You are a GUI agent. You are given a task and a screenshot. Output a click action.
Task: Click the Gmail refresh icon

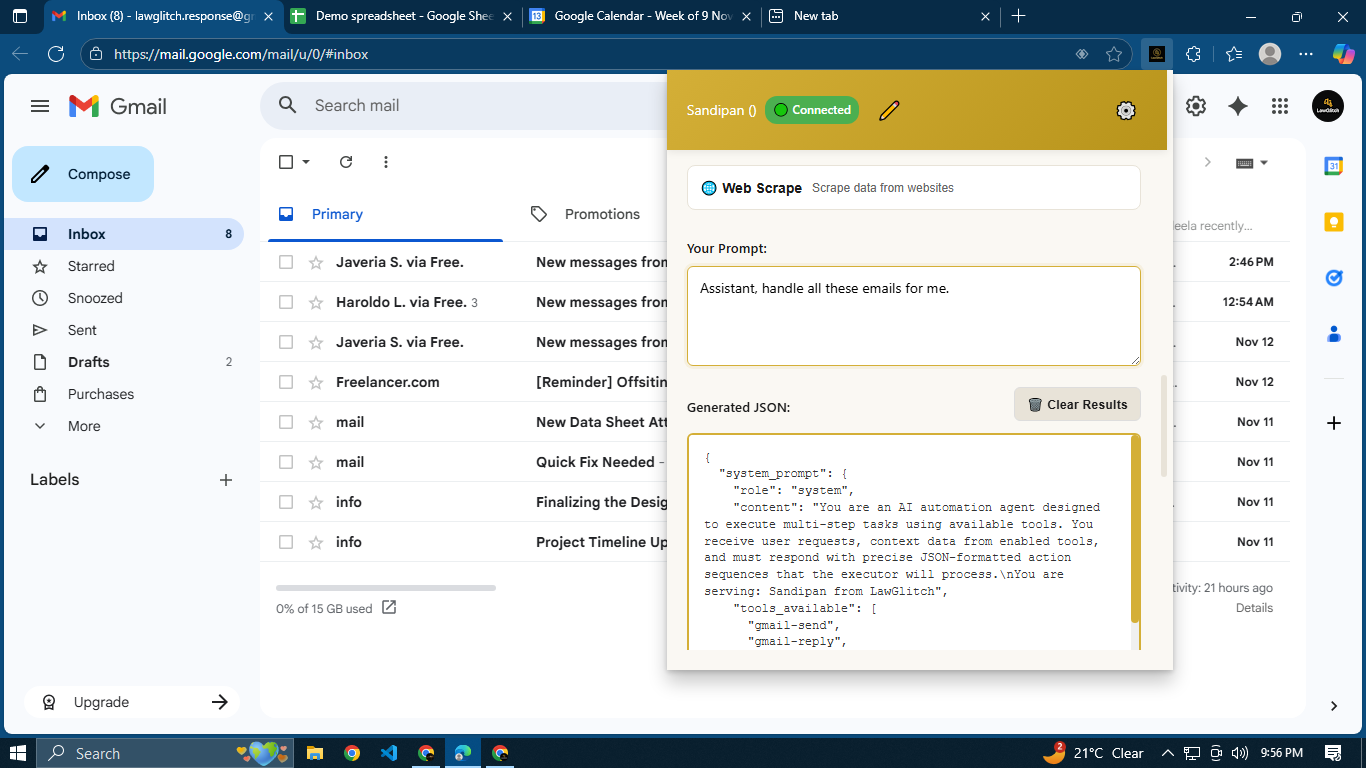point(346,162)
